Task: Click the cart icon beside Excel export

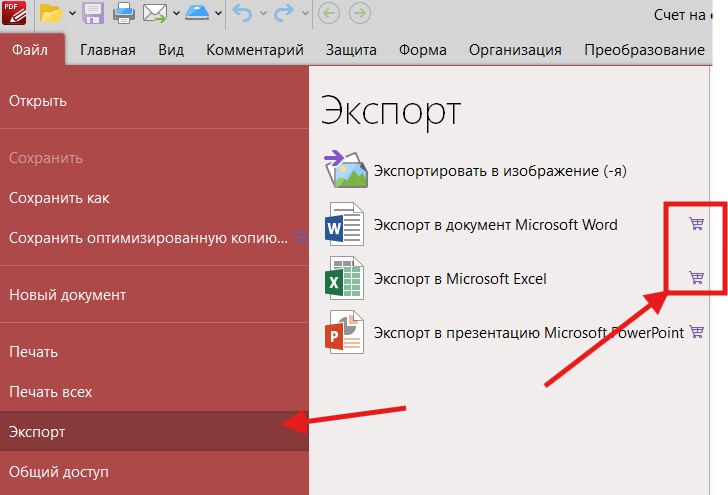Action: tap(697, 277)
